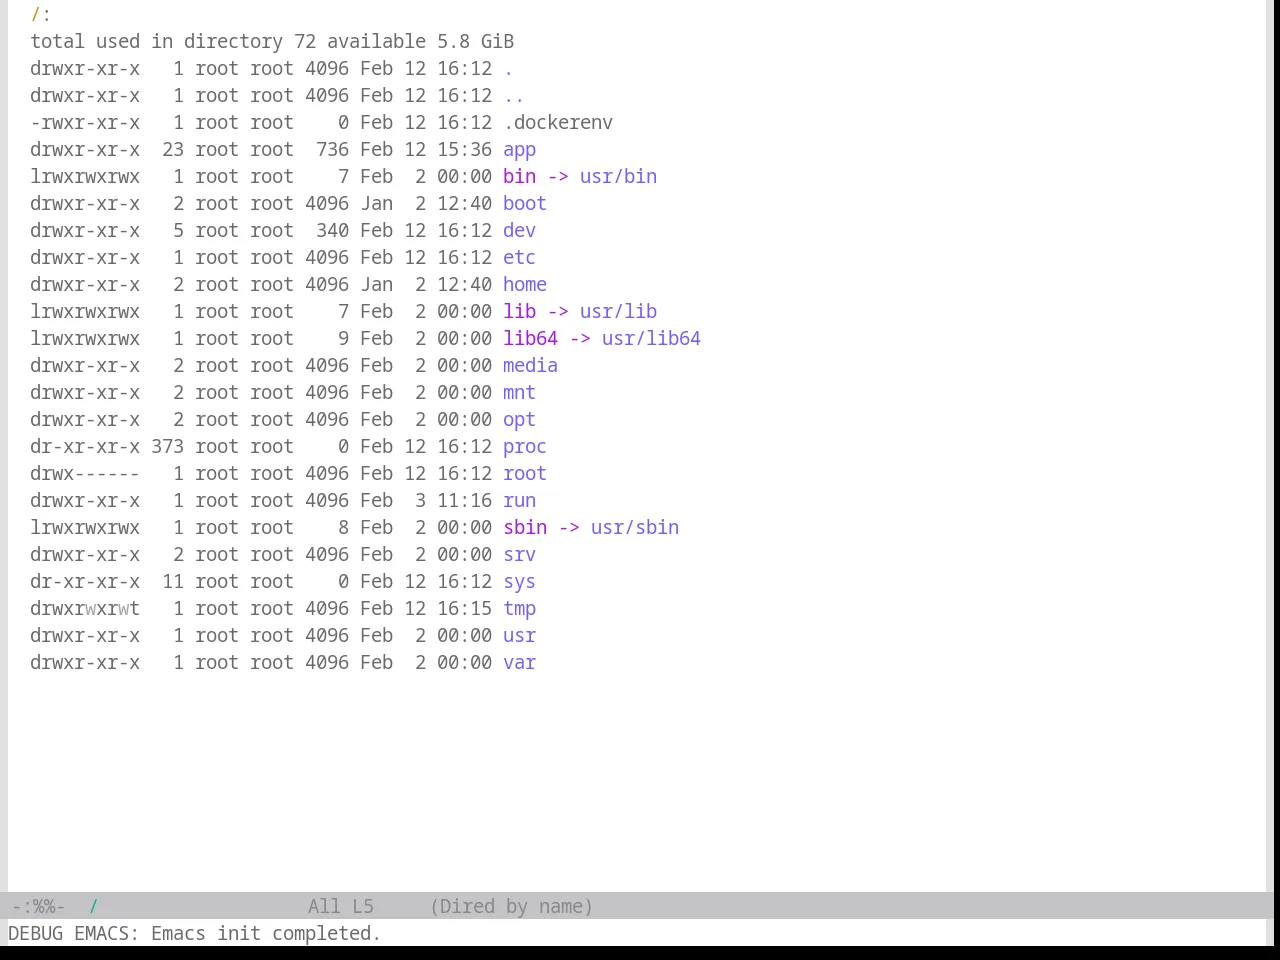This screenshot has width=1280, height=960.
Task: Click link count 373 in proc row
Action: (x=167, y=447)
